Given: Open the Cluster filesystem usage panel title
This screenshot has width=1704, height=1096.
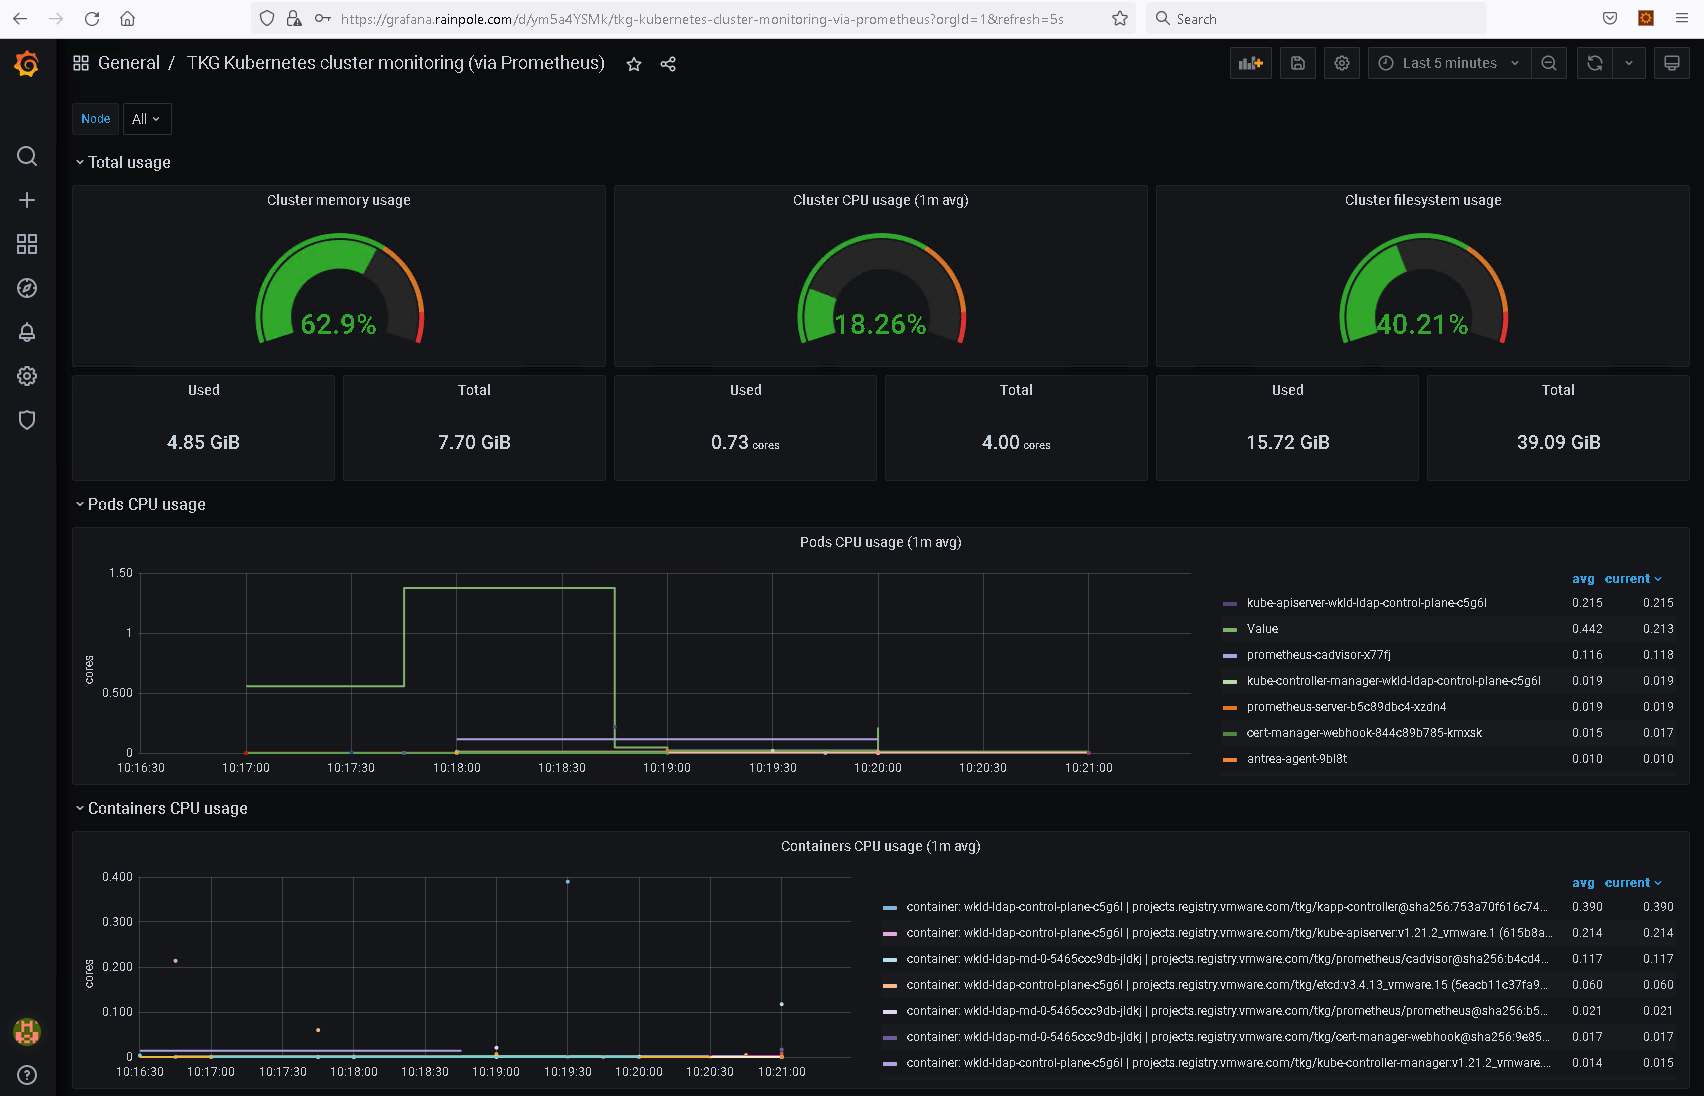Looking at the screenshot, I should point(1423,200).
